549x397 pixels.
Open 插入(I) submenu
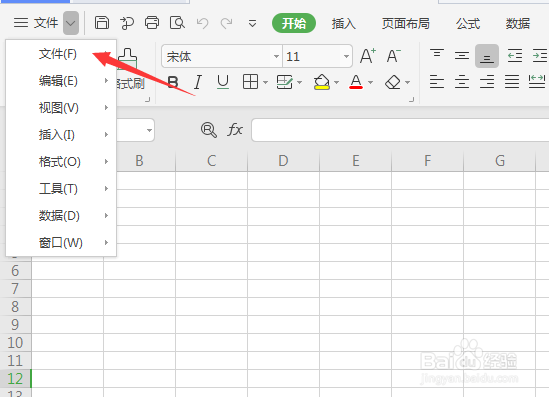click(61, 135)
